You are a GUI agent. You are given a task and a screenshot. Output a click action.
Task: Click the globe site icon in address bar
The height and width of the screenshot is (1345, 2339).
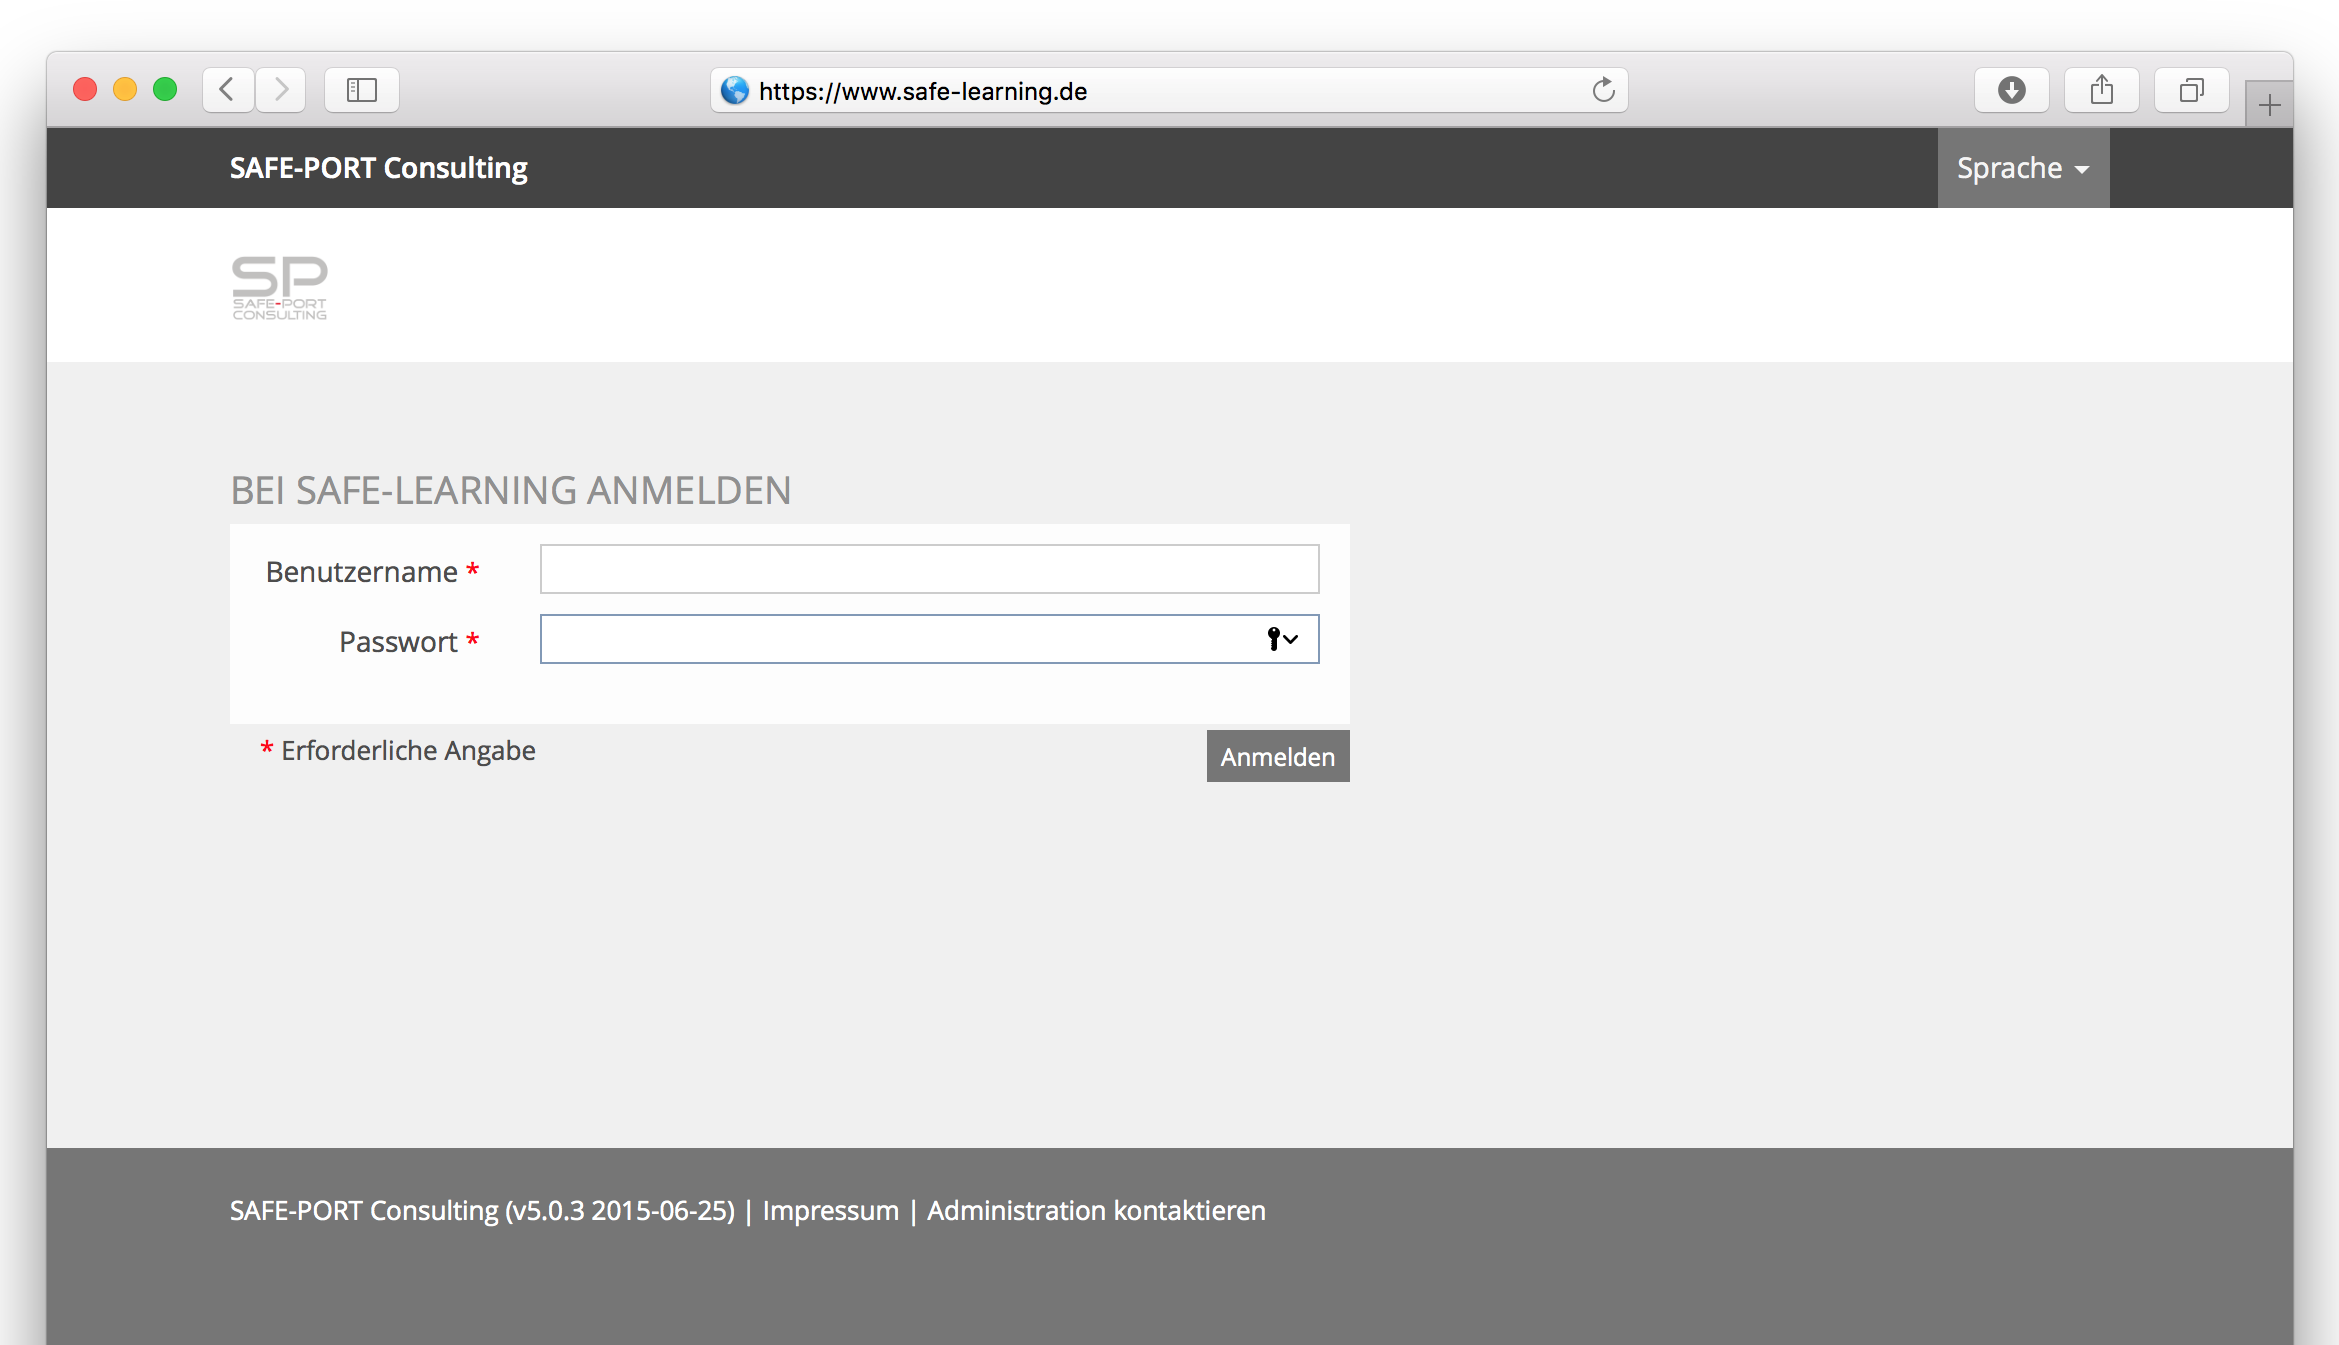pyautogui.click(x=735, y=90)
